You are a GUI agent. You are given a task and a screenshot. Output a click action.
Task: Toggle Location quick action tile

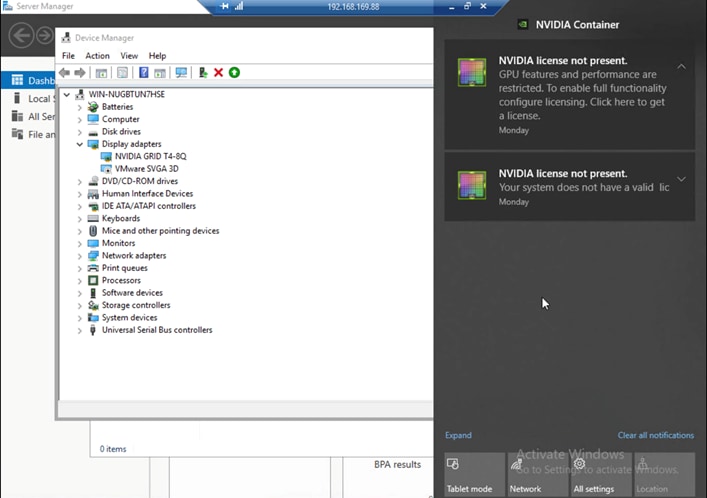tap(665, 475)
